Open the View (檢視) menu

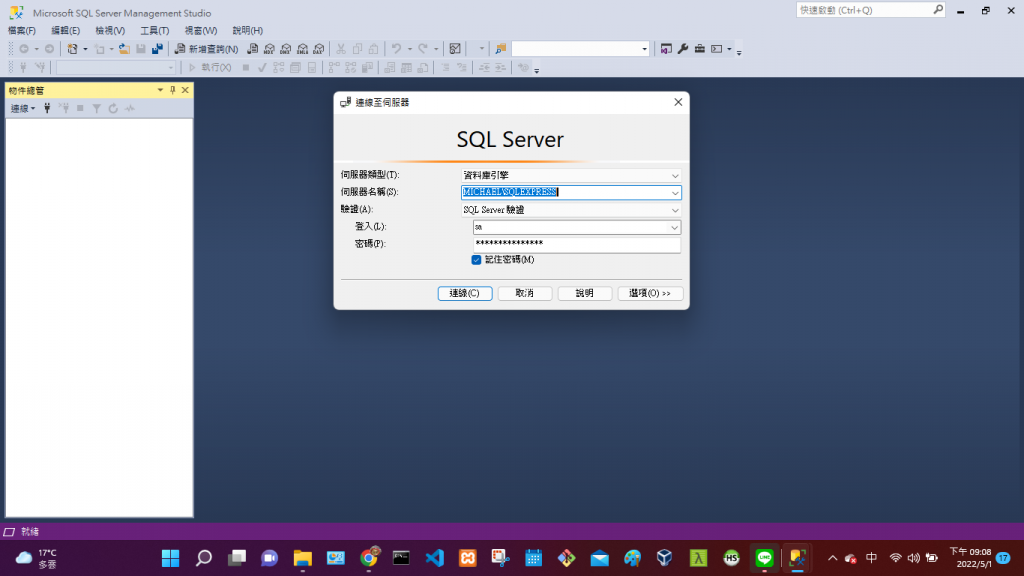(x=110, y=31)
